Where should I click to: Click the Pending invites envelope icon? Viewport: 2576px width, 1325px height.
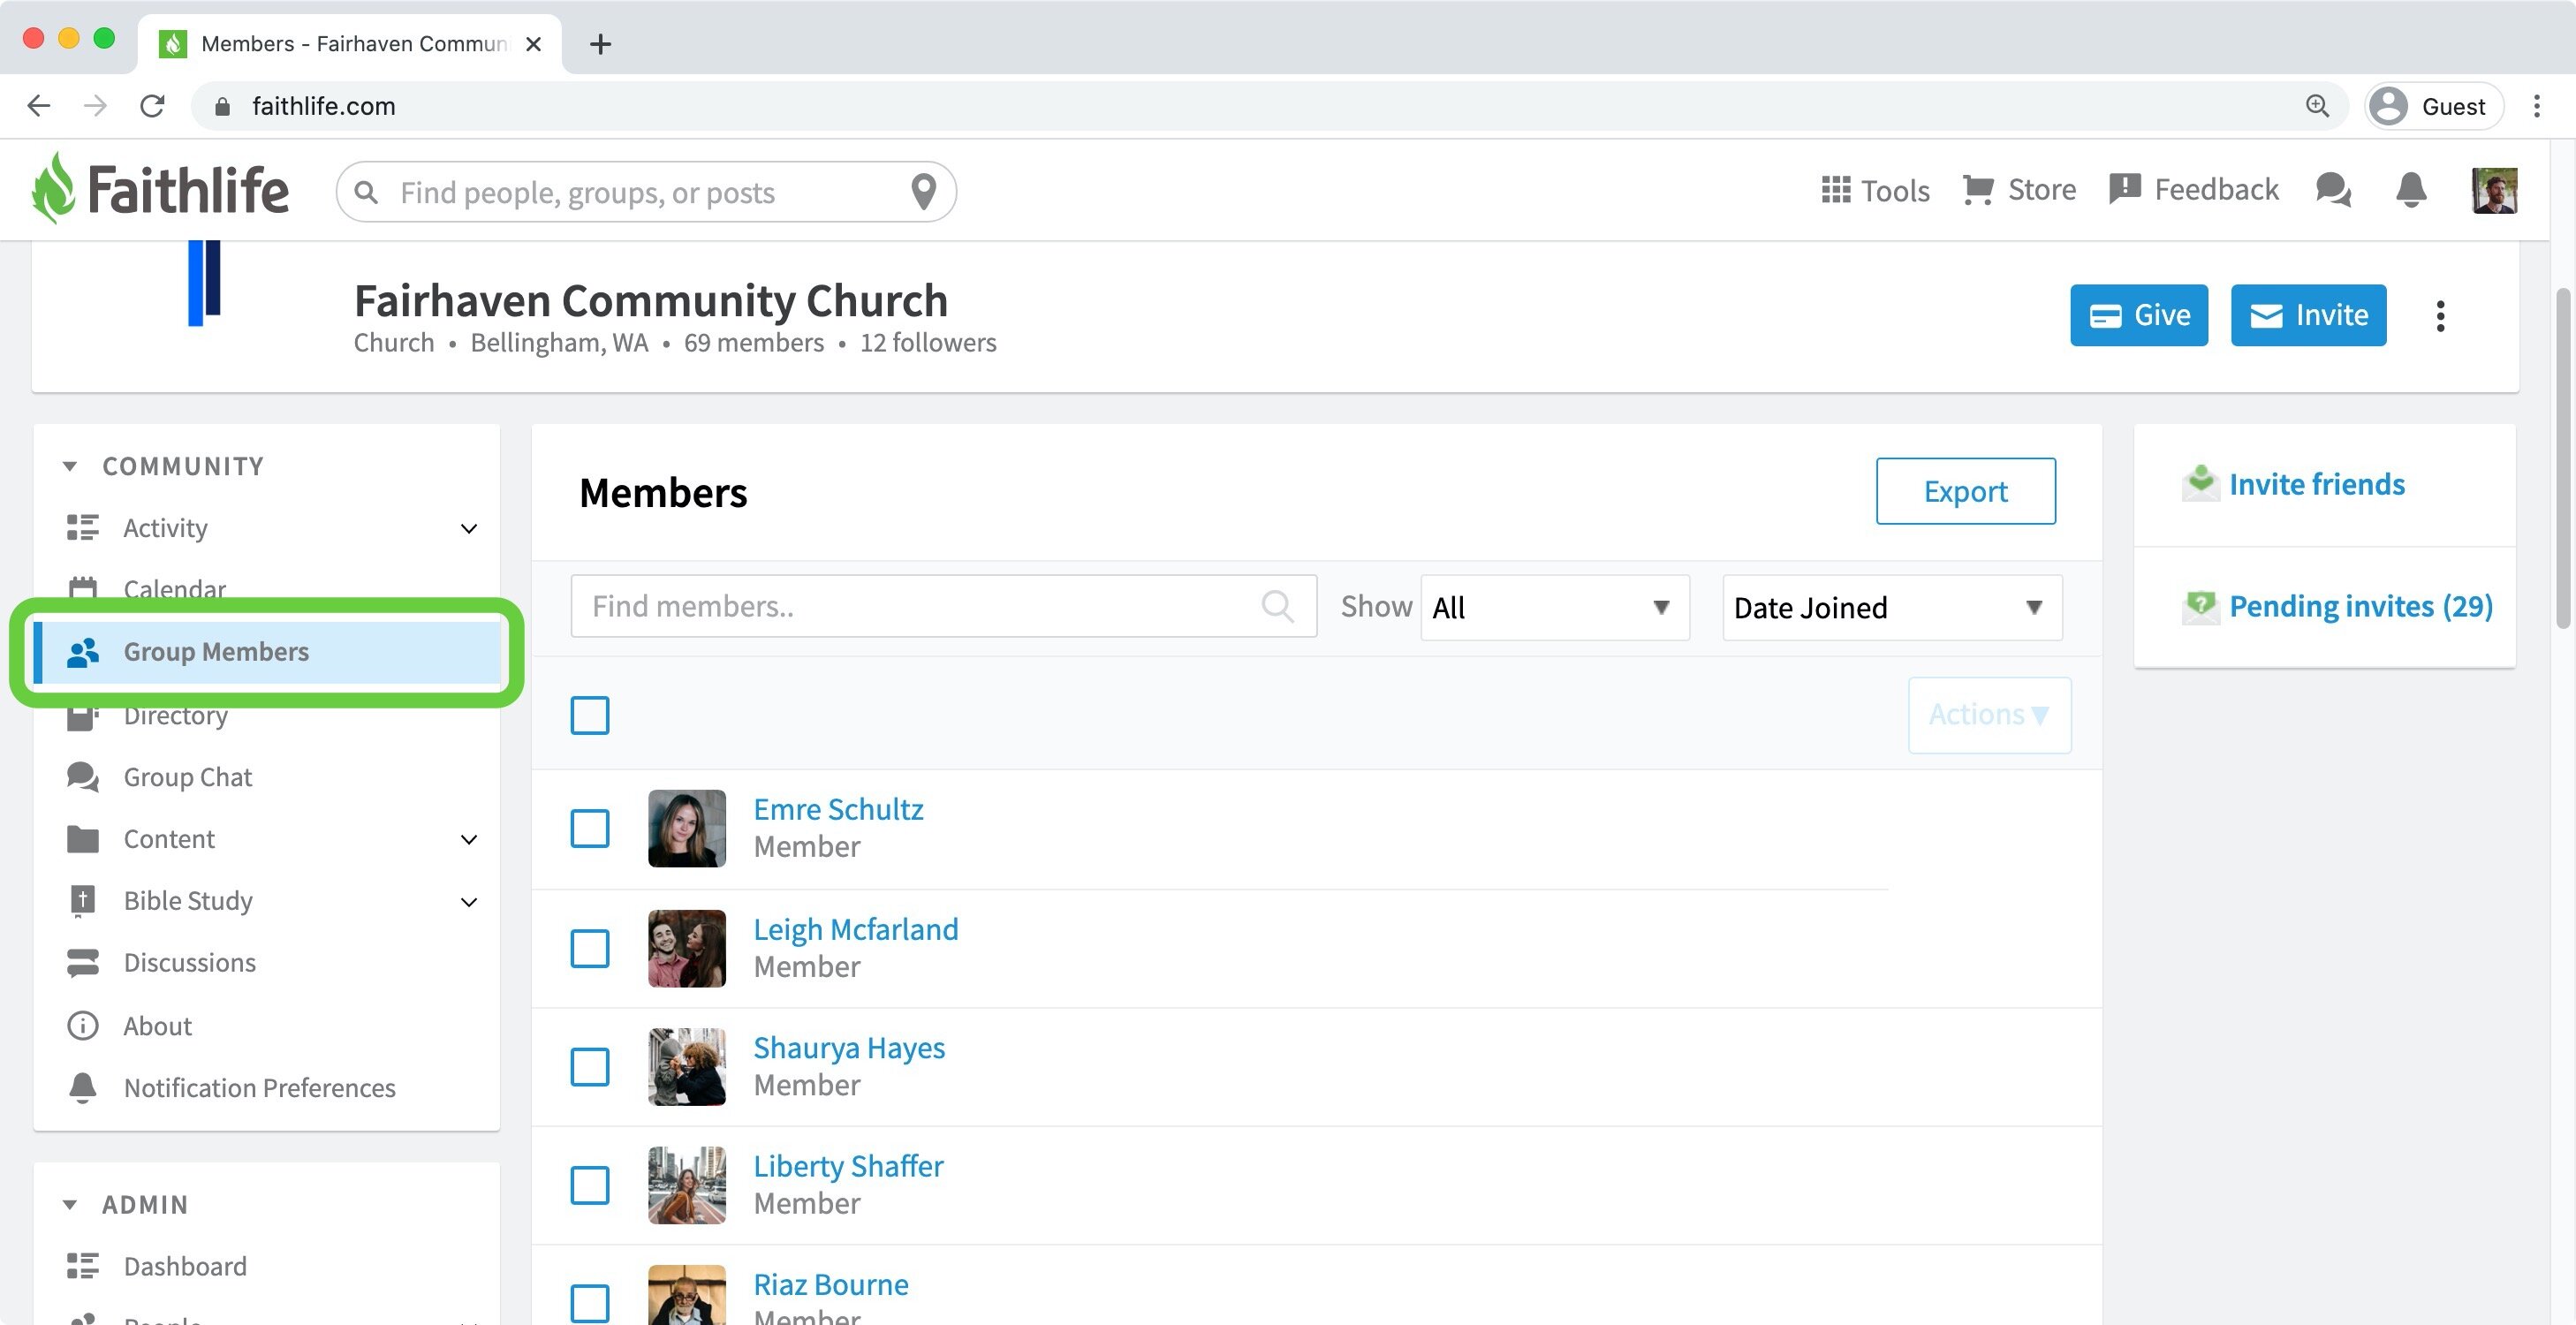[x=2200, y=606]
